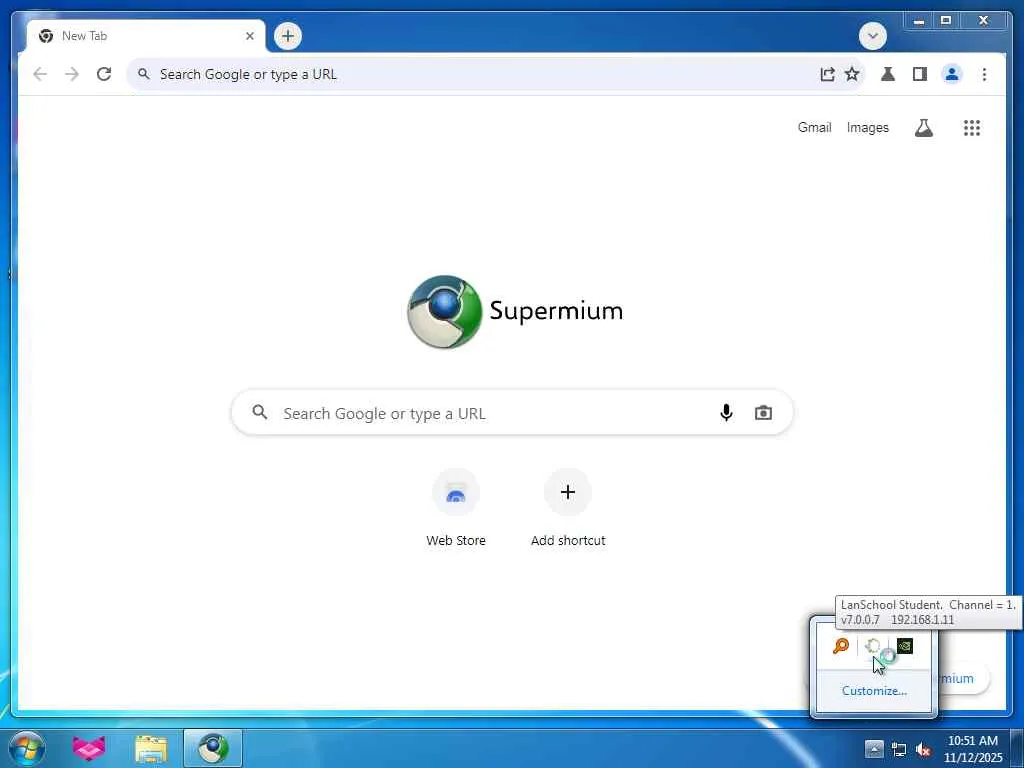Close the New Tab tab
Viewport: 1024px width, 768px height.
(x=249, y=36)
